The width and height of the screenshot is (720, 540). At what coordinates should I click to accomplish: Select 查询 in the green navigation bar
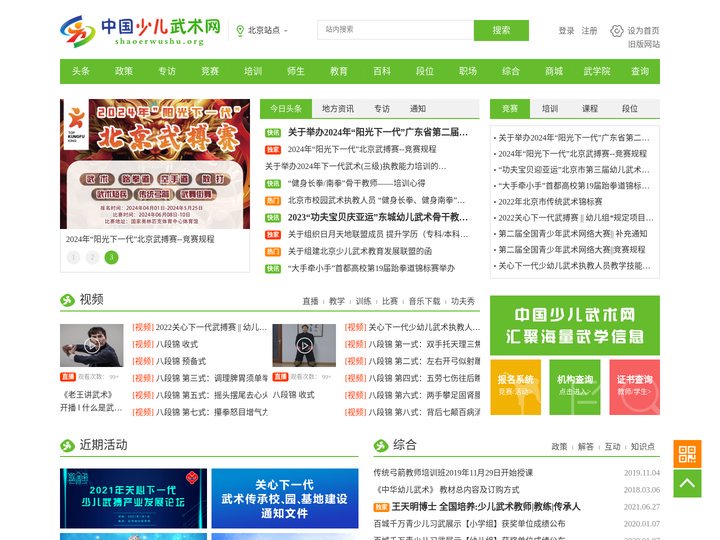pos(640,71)
